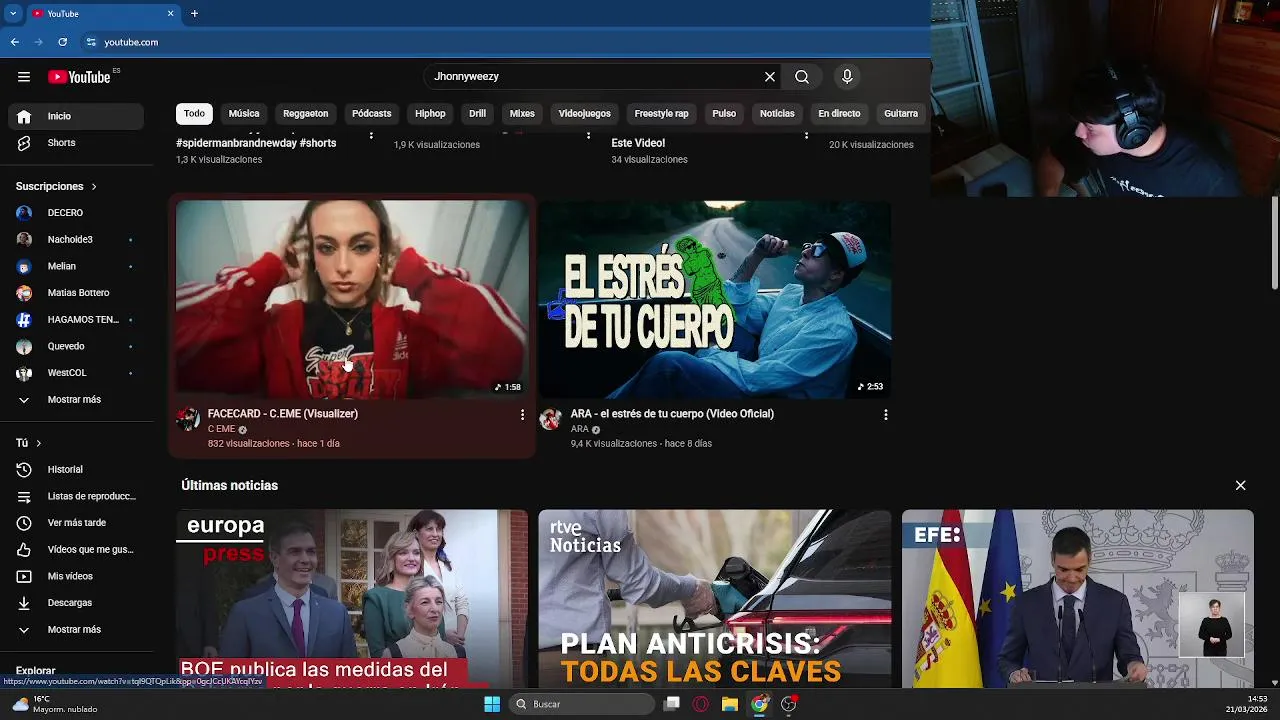Viewport: 1280px width, 720px height.
Task: Open the Tú section chevron
Action: coord(39,443)
